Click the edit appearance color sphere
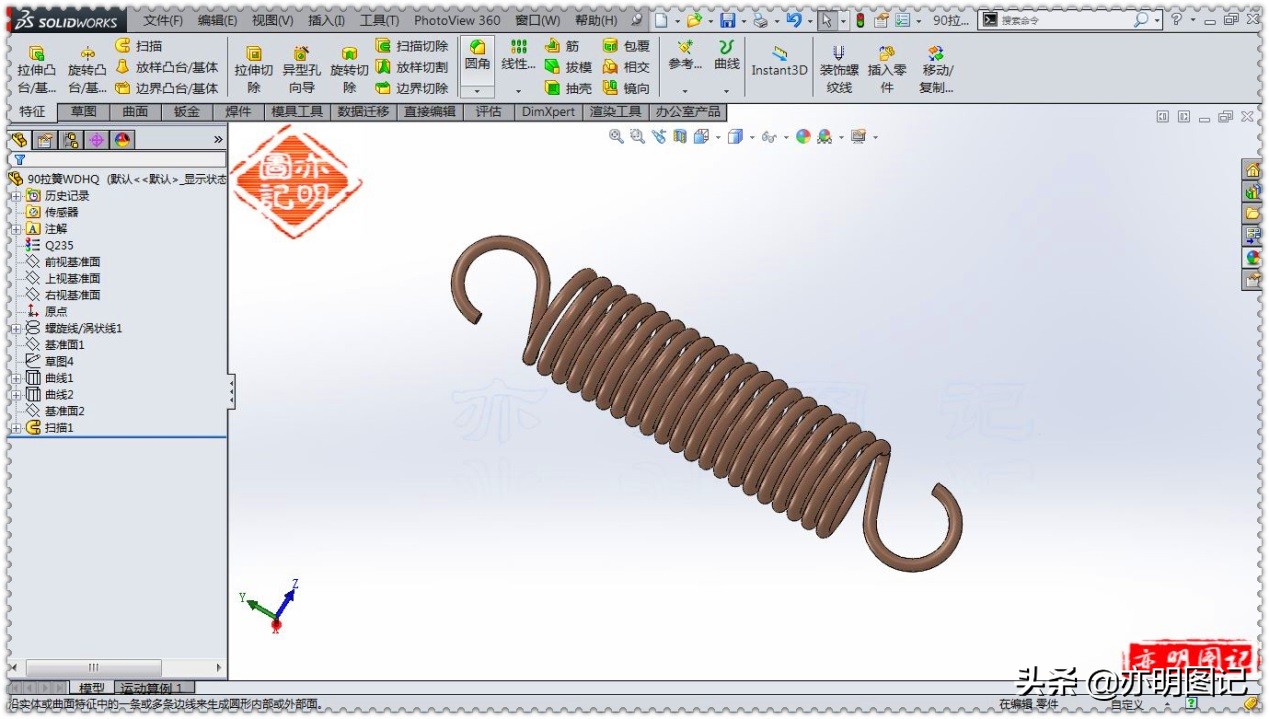 (804, 137)
